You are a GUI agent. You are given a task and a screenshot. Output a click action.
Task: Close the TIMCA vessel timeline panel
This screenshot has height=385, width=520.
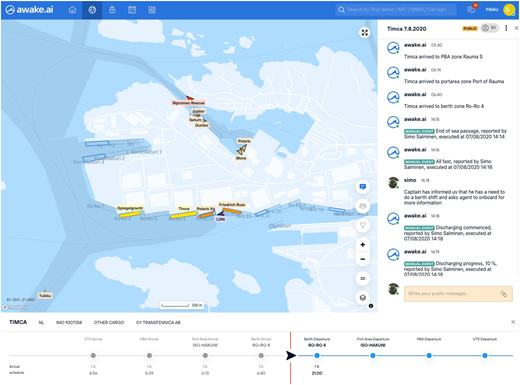click(x=513, y=322)
